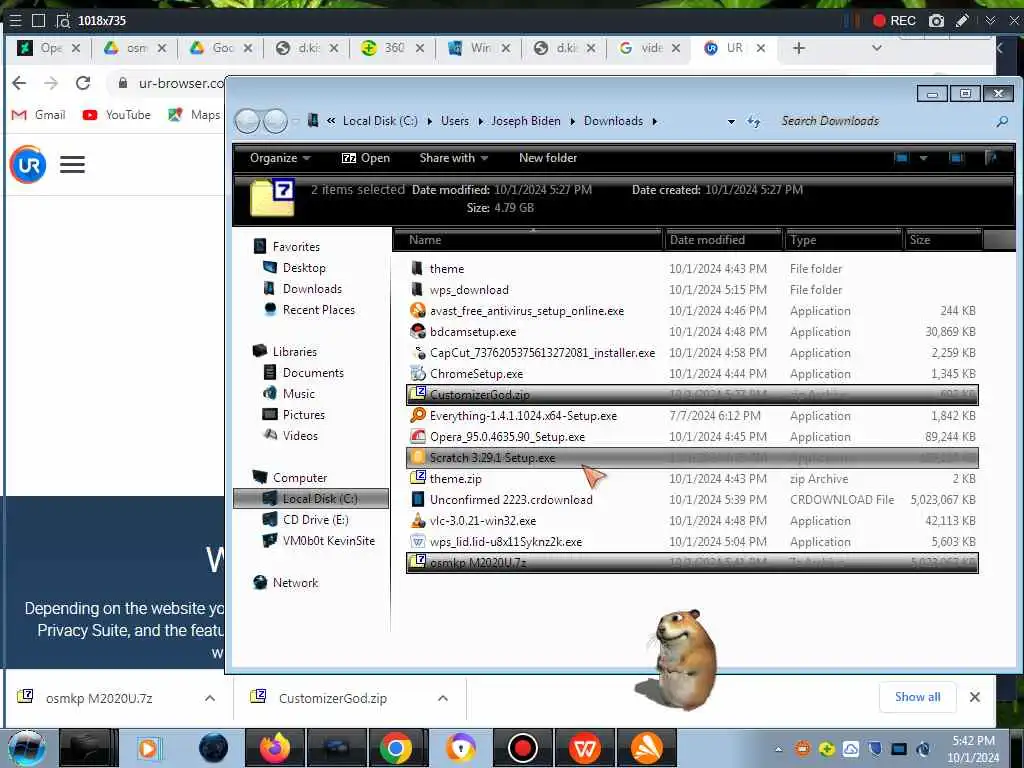The image size is (1024, 768).
Task: Open the Avast icon on the taskbar
Action: point(647,748)
